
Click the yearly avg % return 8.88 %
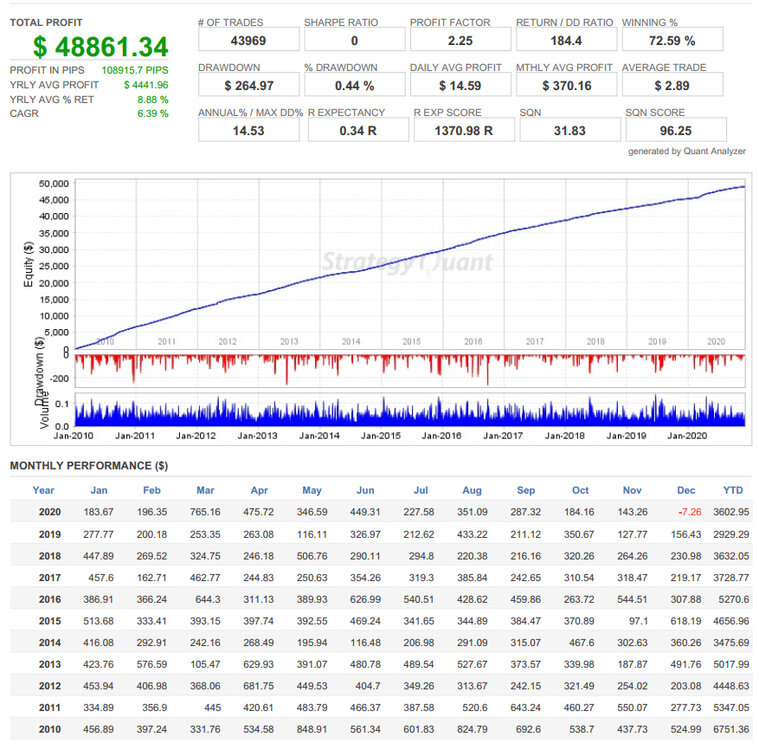click(x=153, y=100)
